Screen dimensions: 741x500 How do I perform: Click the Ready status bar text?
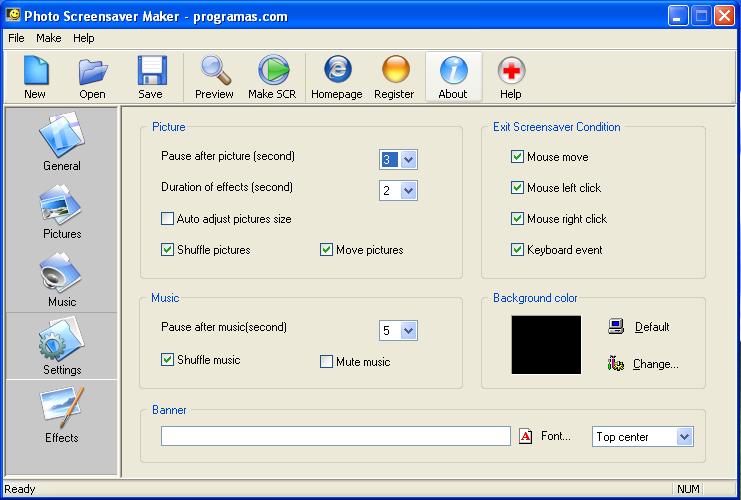(19, 489)
